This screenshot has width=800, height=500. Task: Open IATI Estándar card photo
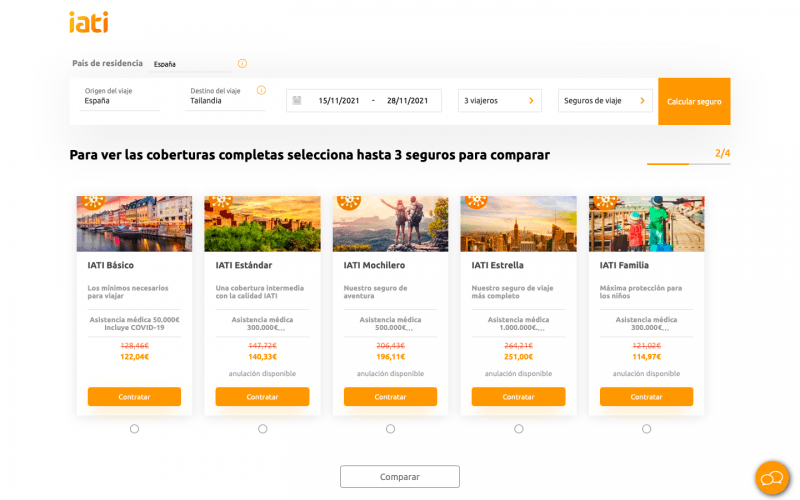262,223
